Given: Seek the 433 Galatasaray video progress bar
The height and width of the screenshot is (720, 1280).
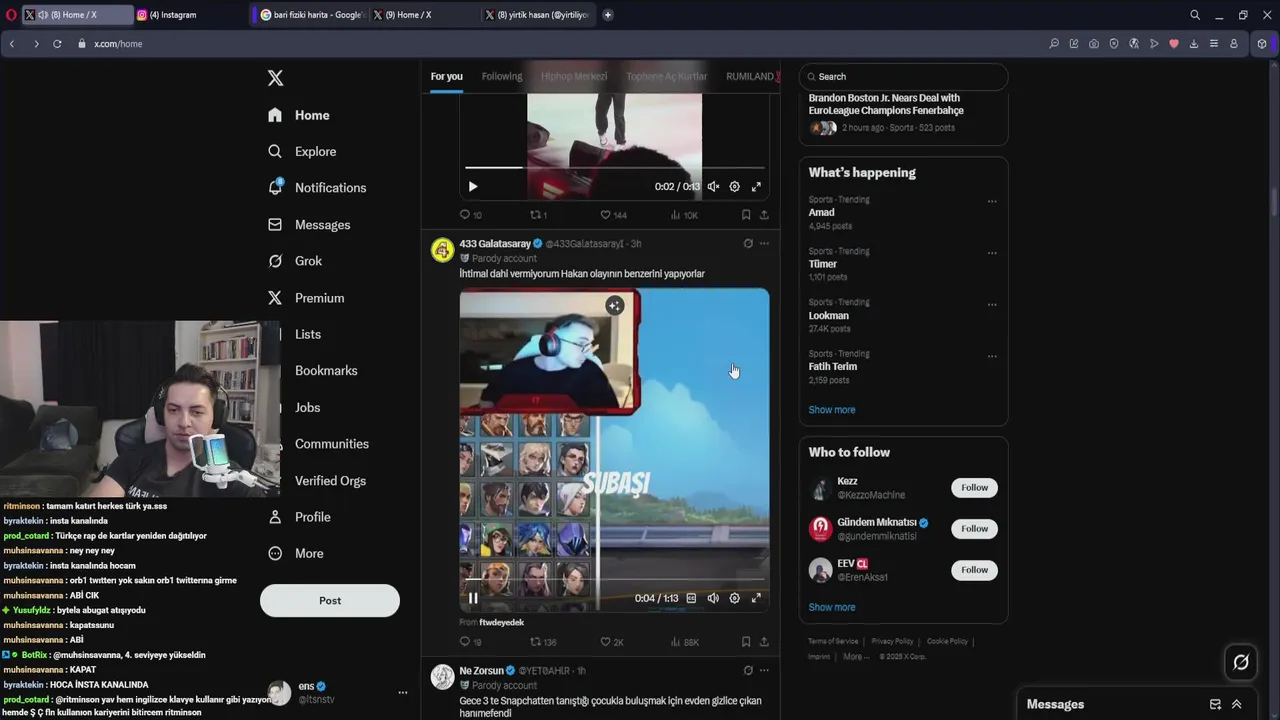Looking at the screenshot, I should [614, 579].
